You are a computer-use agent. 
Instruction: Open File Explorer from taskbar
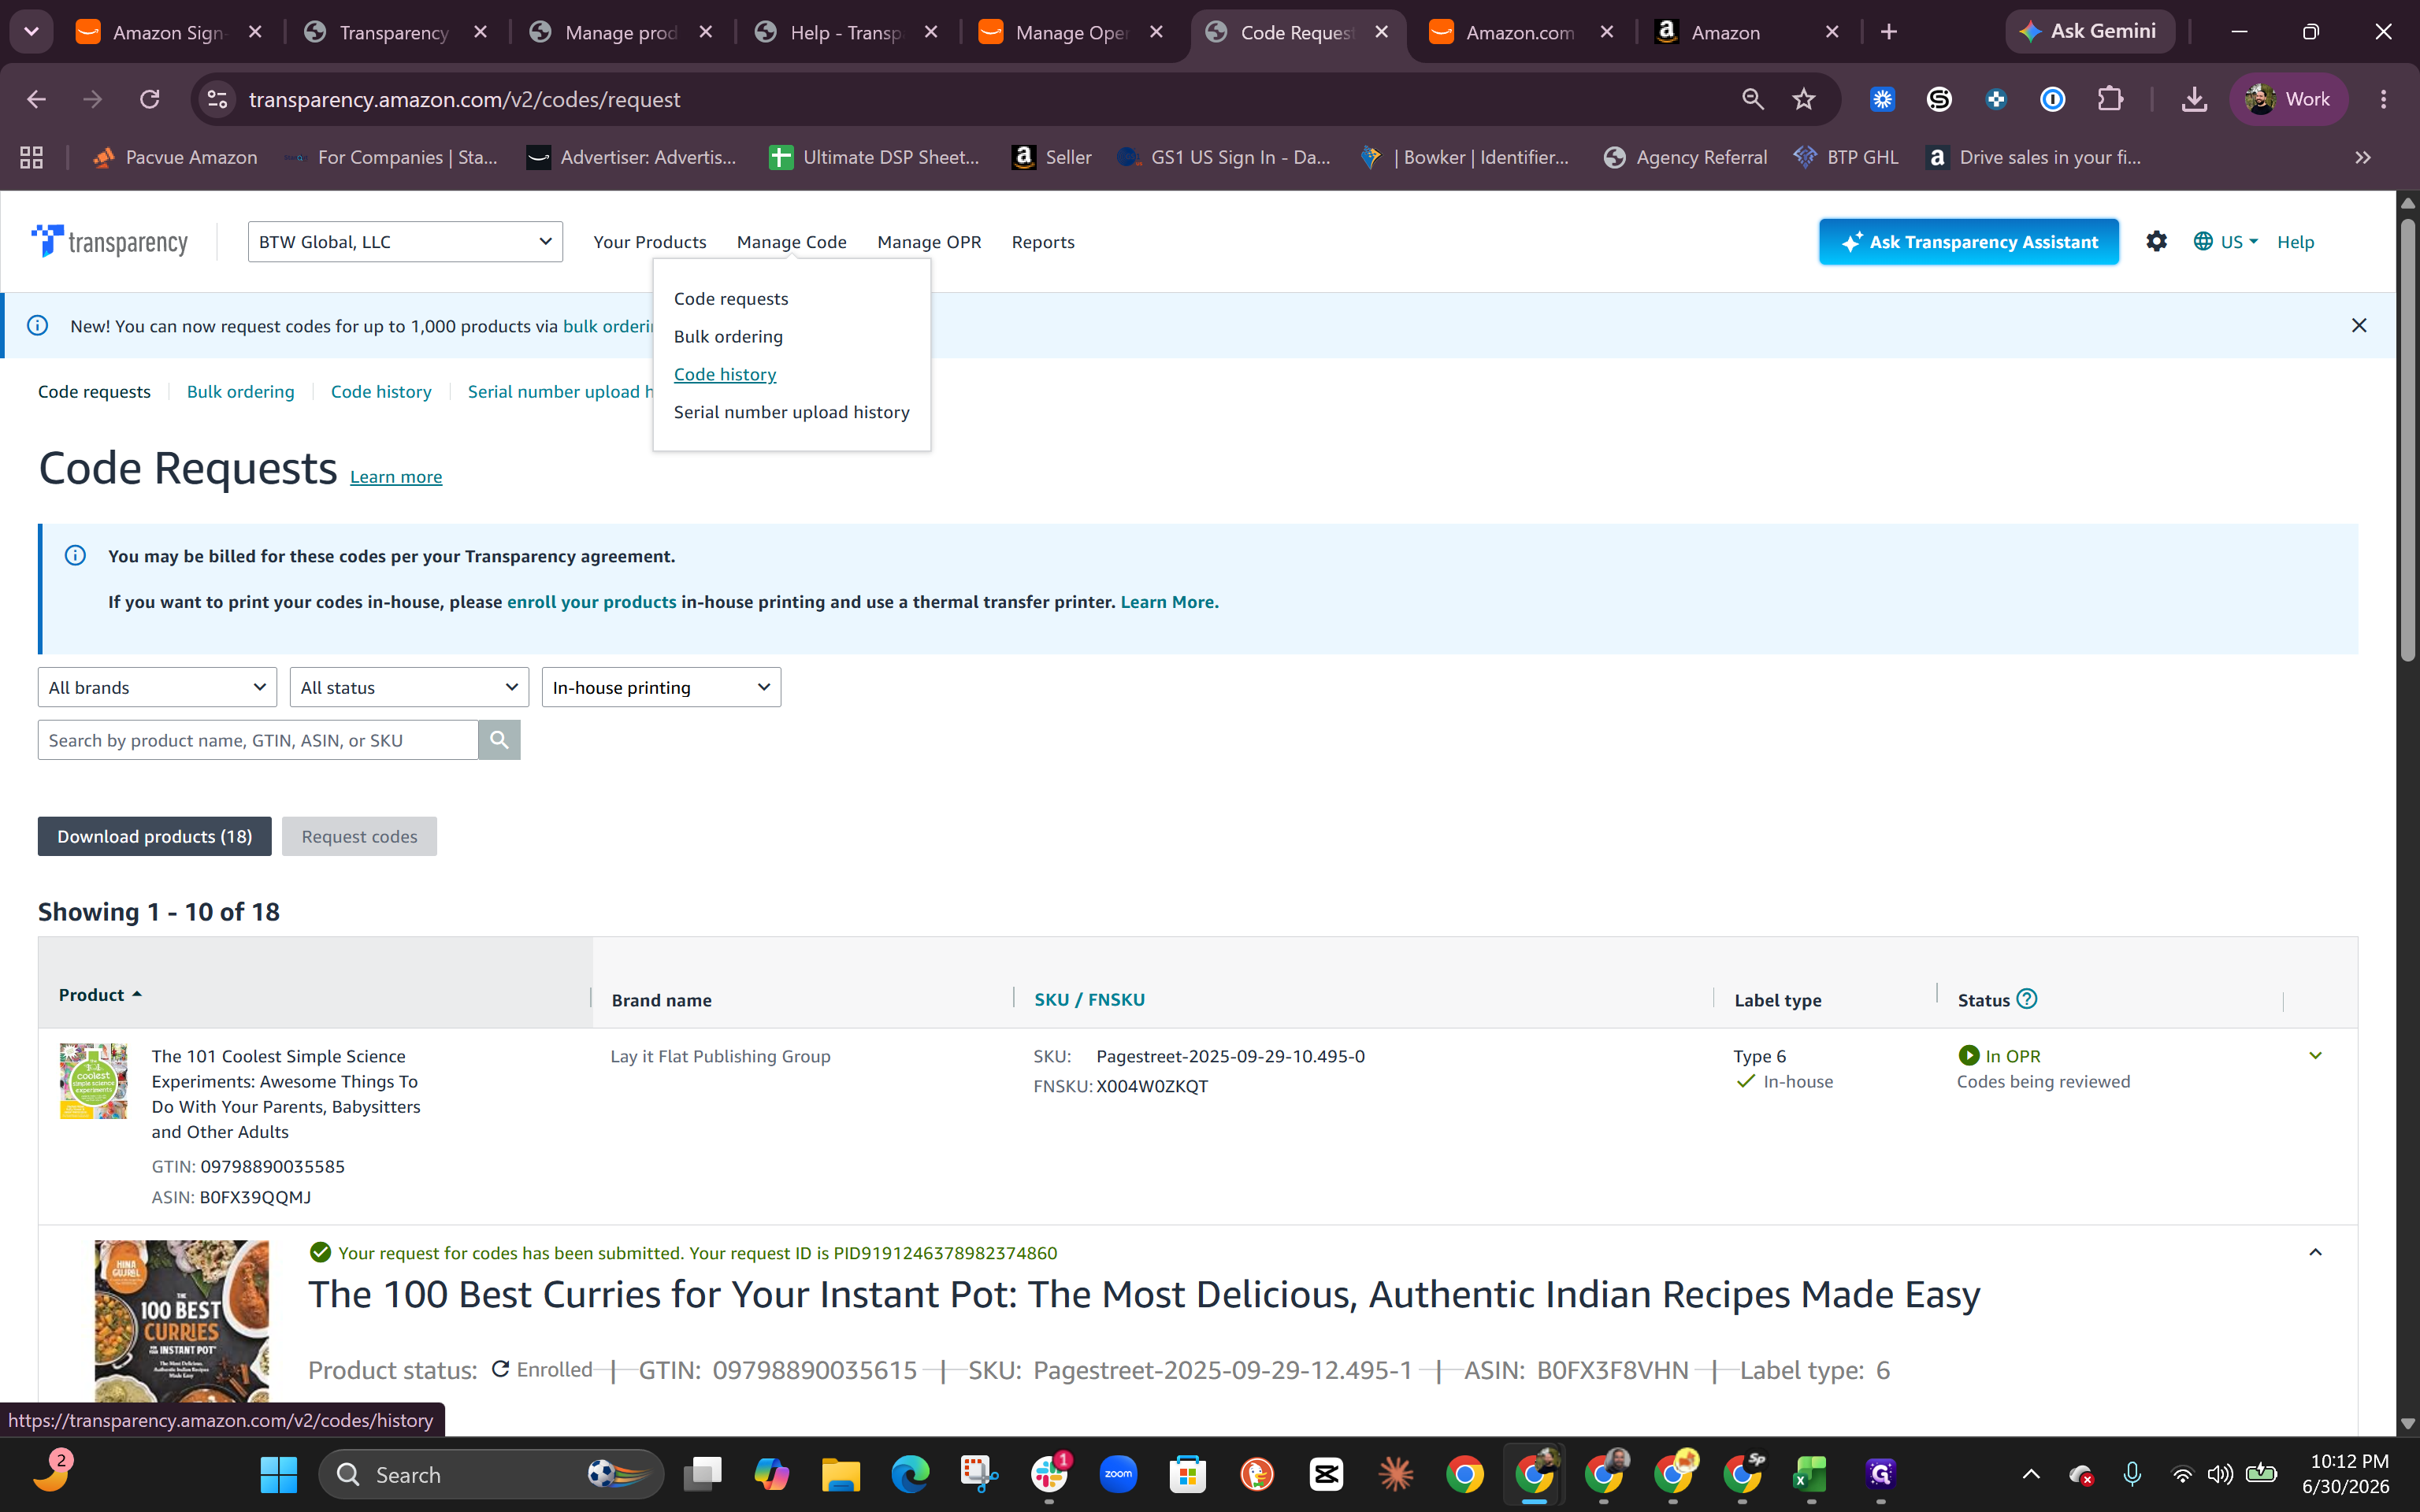pos(840,1474)
